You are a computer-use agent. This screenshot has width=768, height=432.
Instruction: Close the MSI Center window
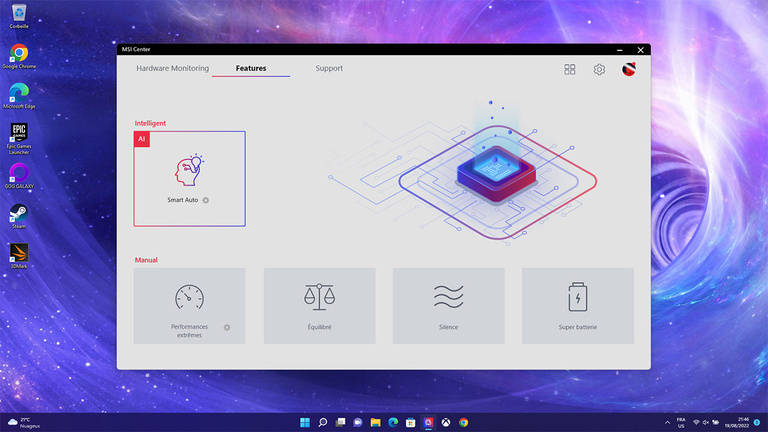point(640,50)
